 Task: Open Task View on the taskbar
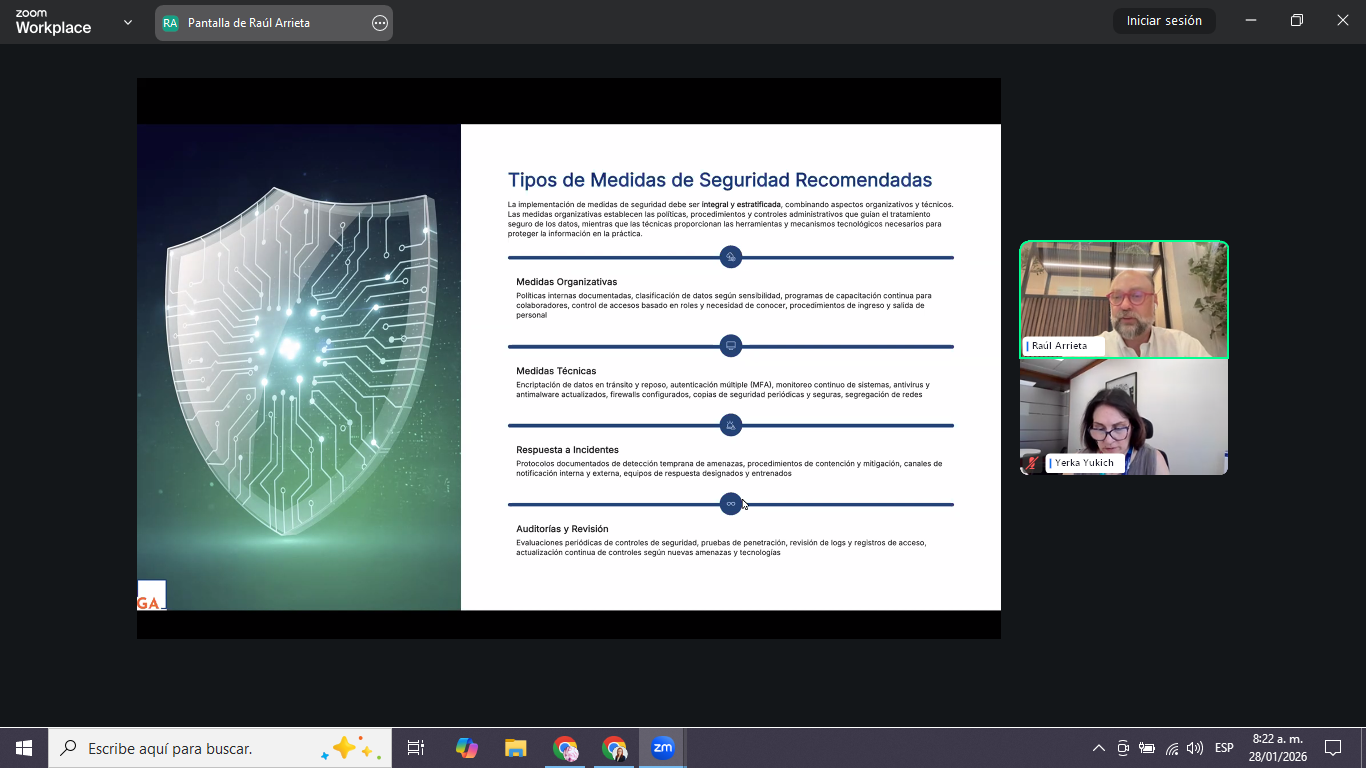pyautogui.click(x=416, y=748)
